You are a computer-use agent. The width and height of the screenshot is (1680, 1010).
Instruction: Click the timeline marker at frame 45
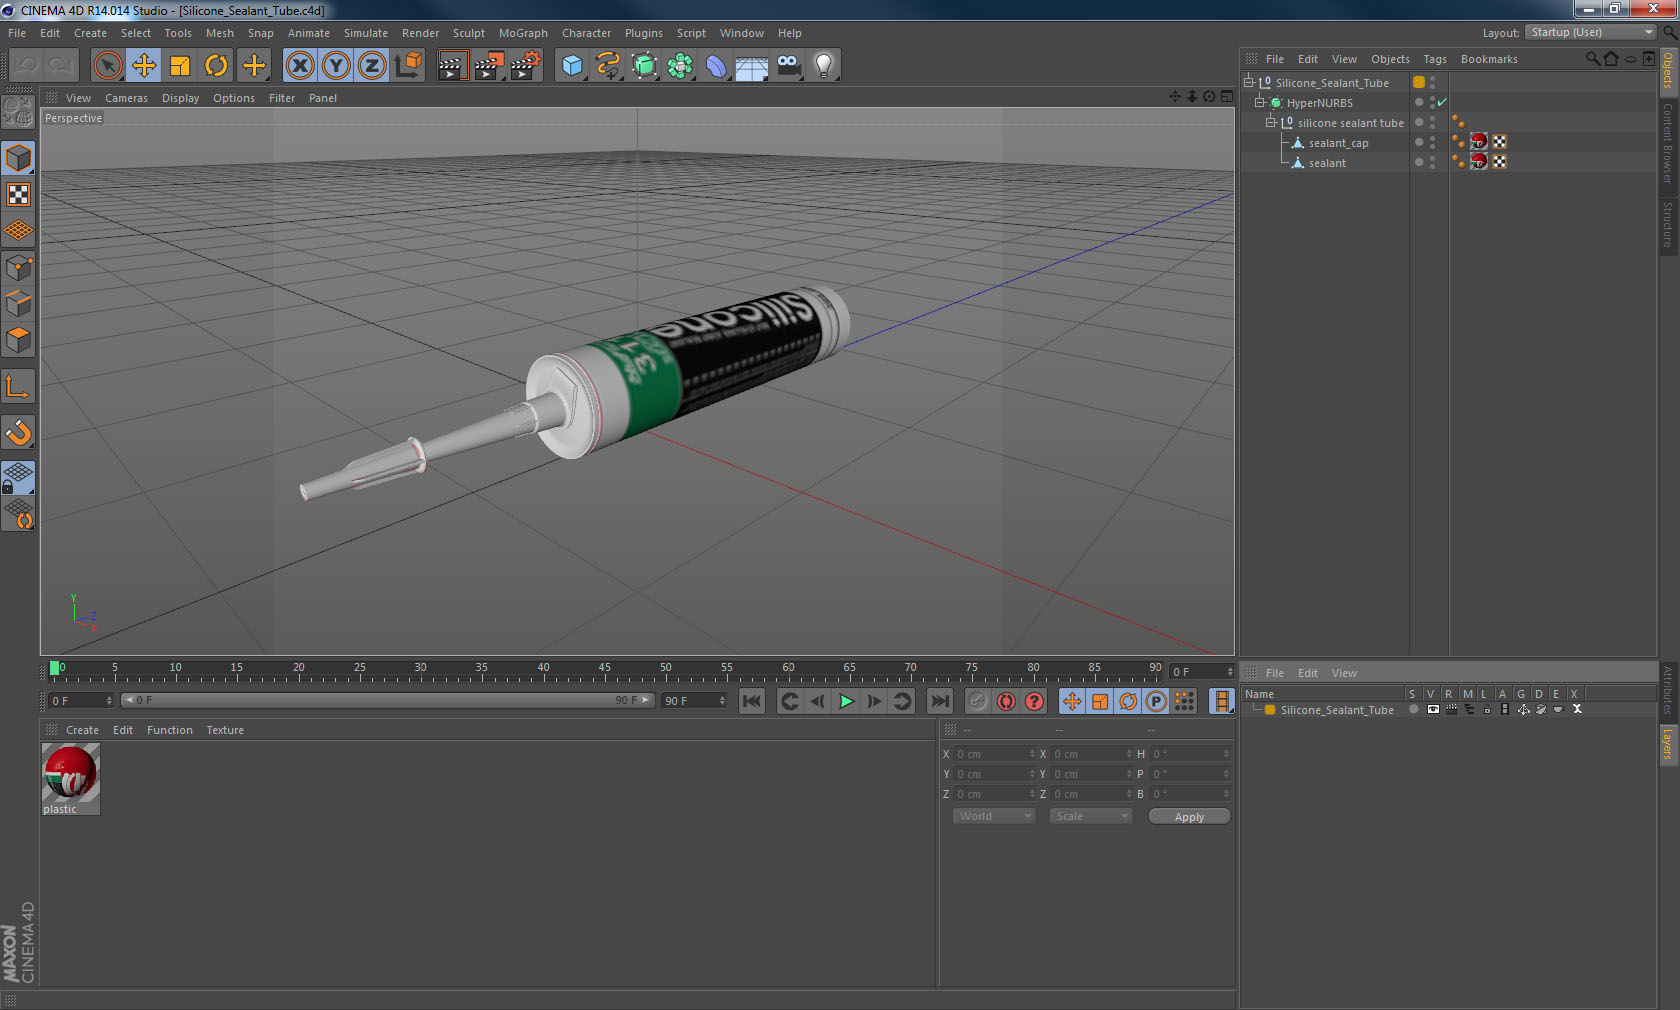(604, 669)
